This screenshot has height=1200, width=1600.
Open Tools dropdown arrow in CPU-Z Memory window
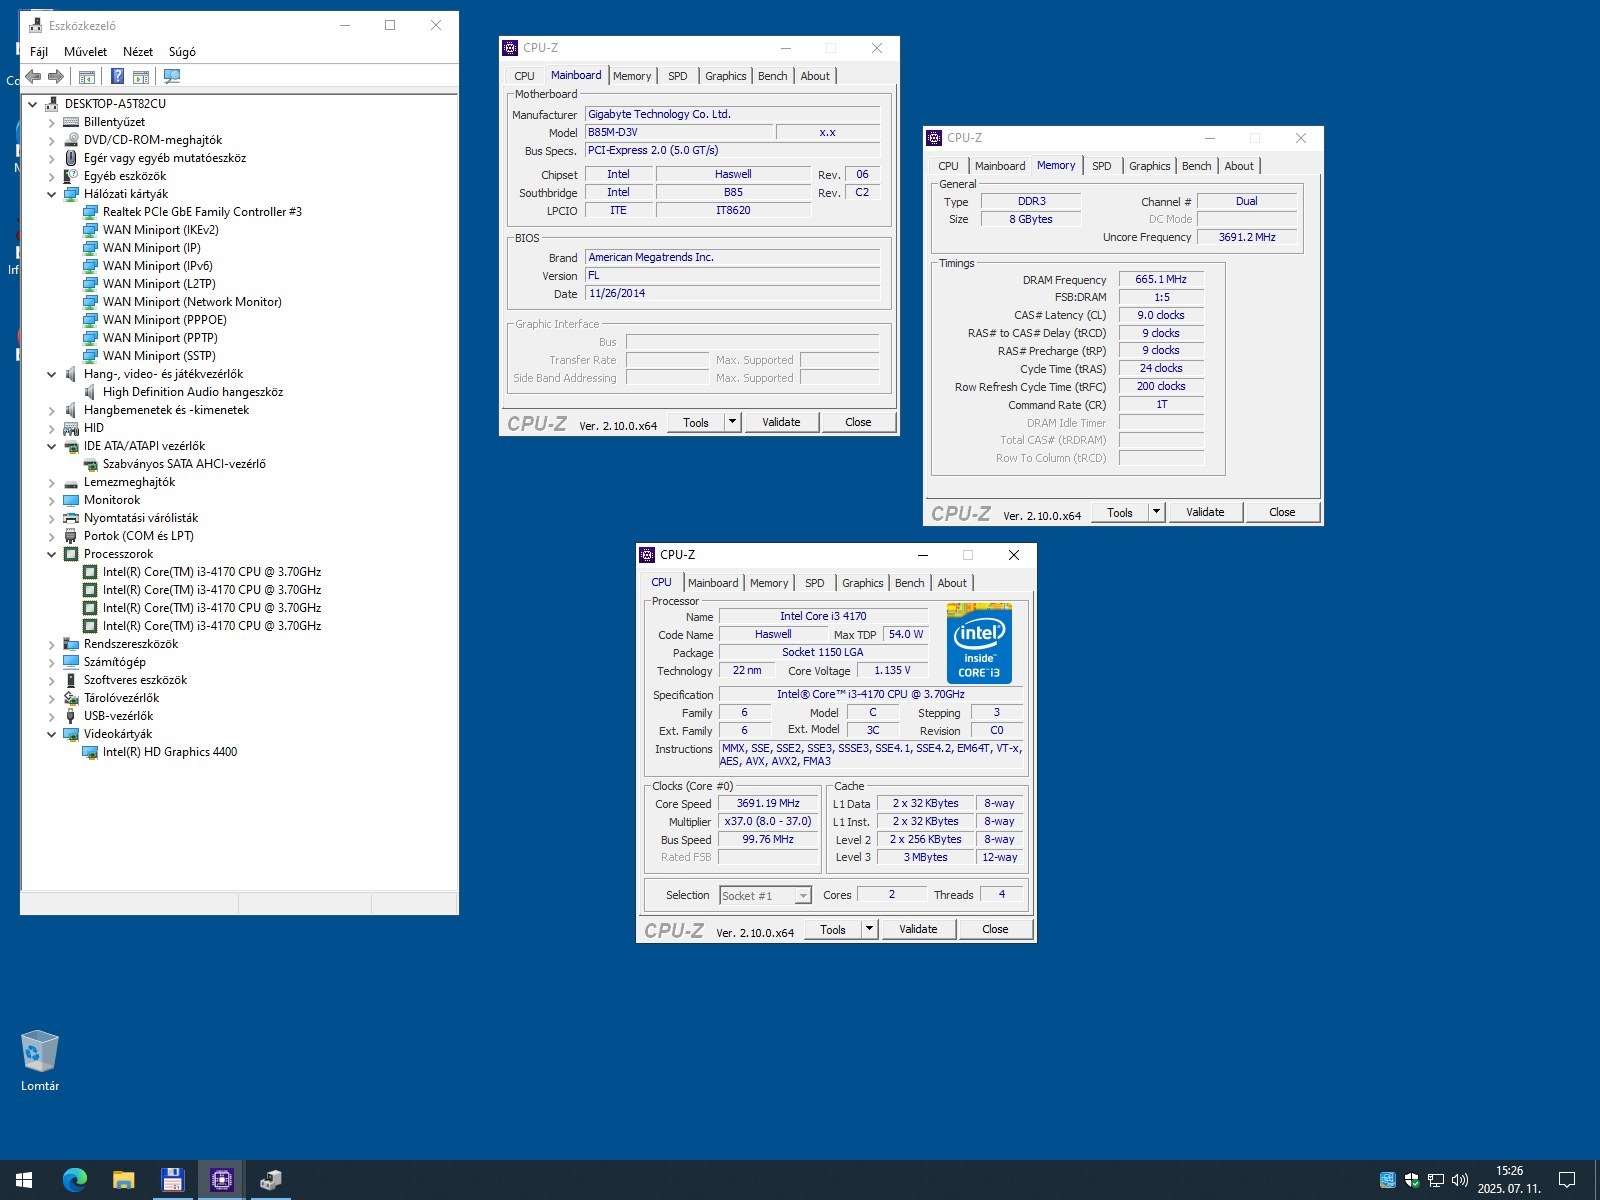point(1156,512)
